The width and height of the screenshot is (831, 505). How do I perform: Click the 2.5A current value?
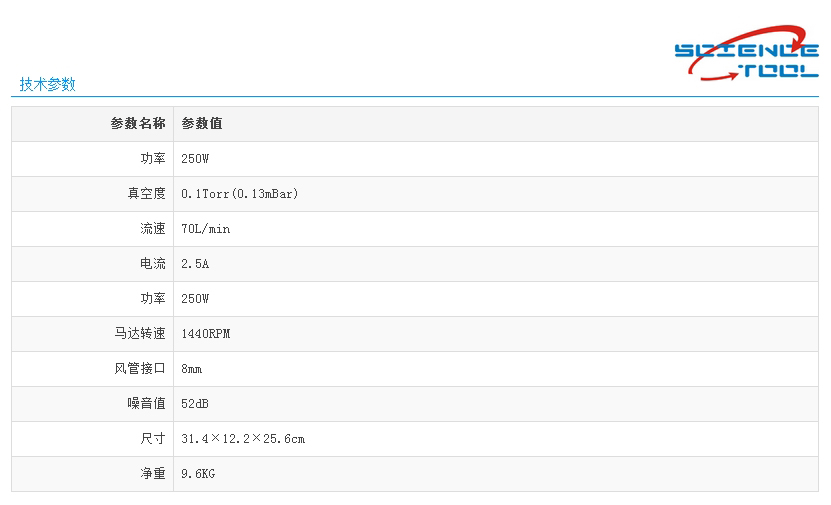pyautogui.click(x=195, y=264)
